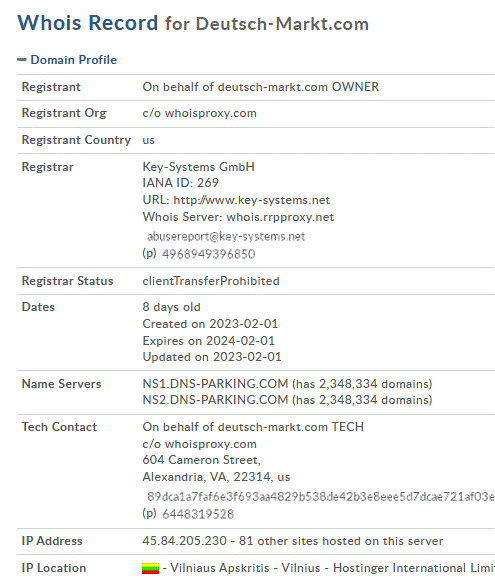
Task: Click the clientTransferProhibited status value
Action: coord(211,281)
